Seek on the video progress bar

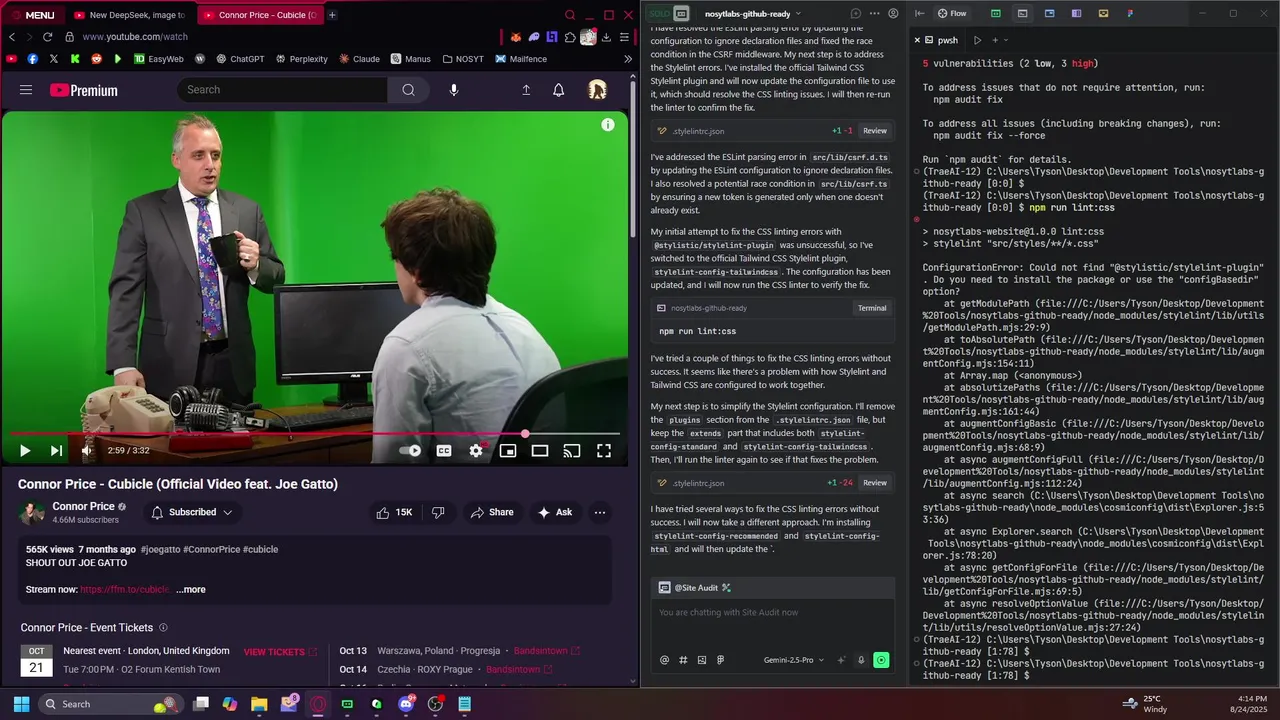click(x=315, y=434)
